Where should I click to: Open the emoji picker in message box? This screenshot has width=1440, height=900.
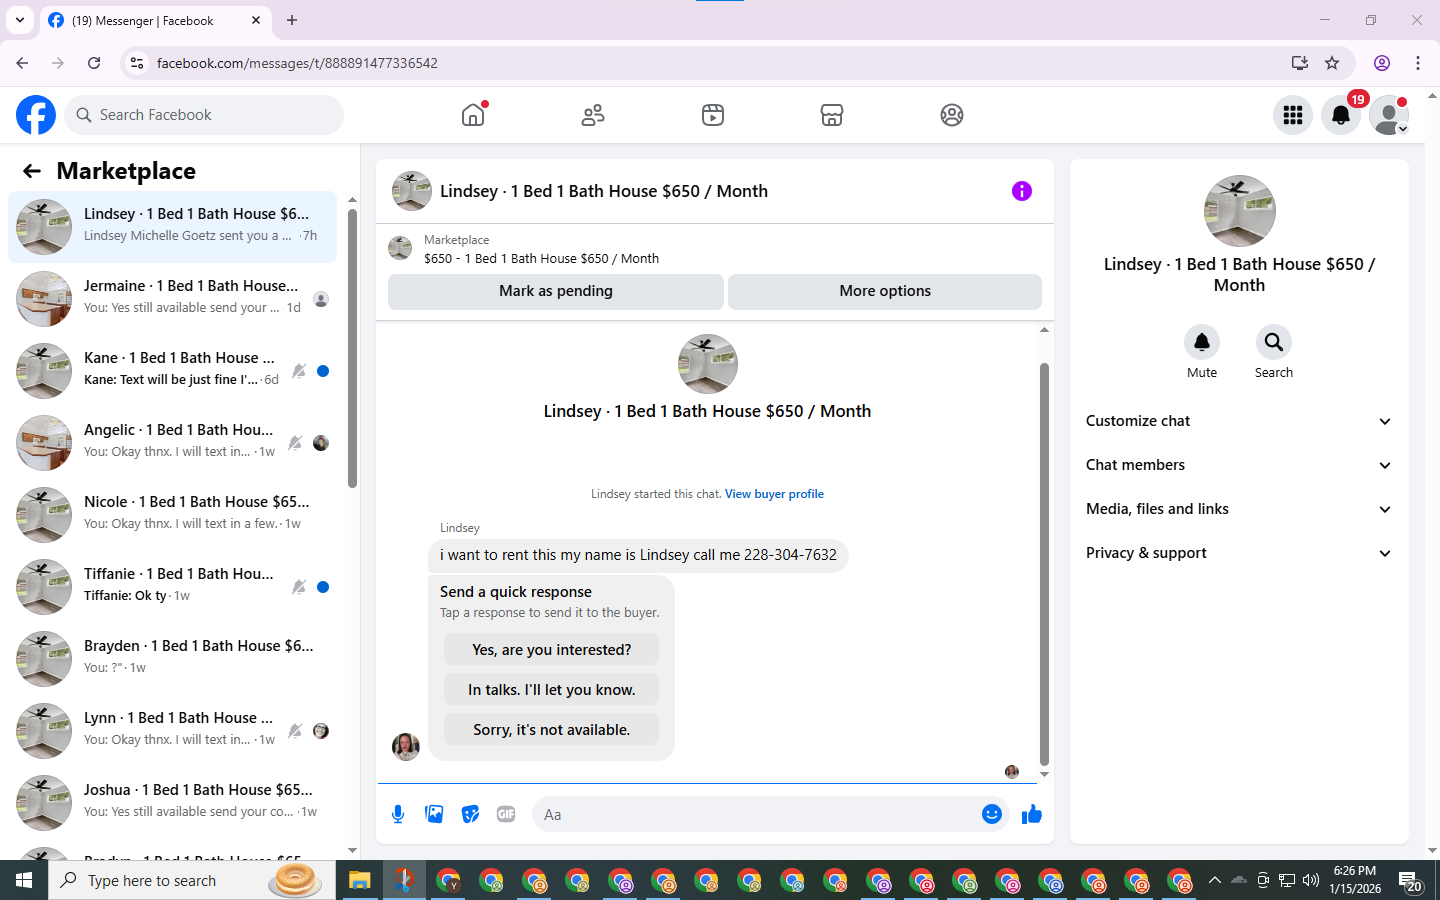pos(992,814)
